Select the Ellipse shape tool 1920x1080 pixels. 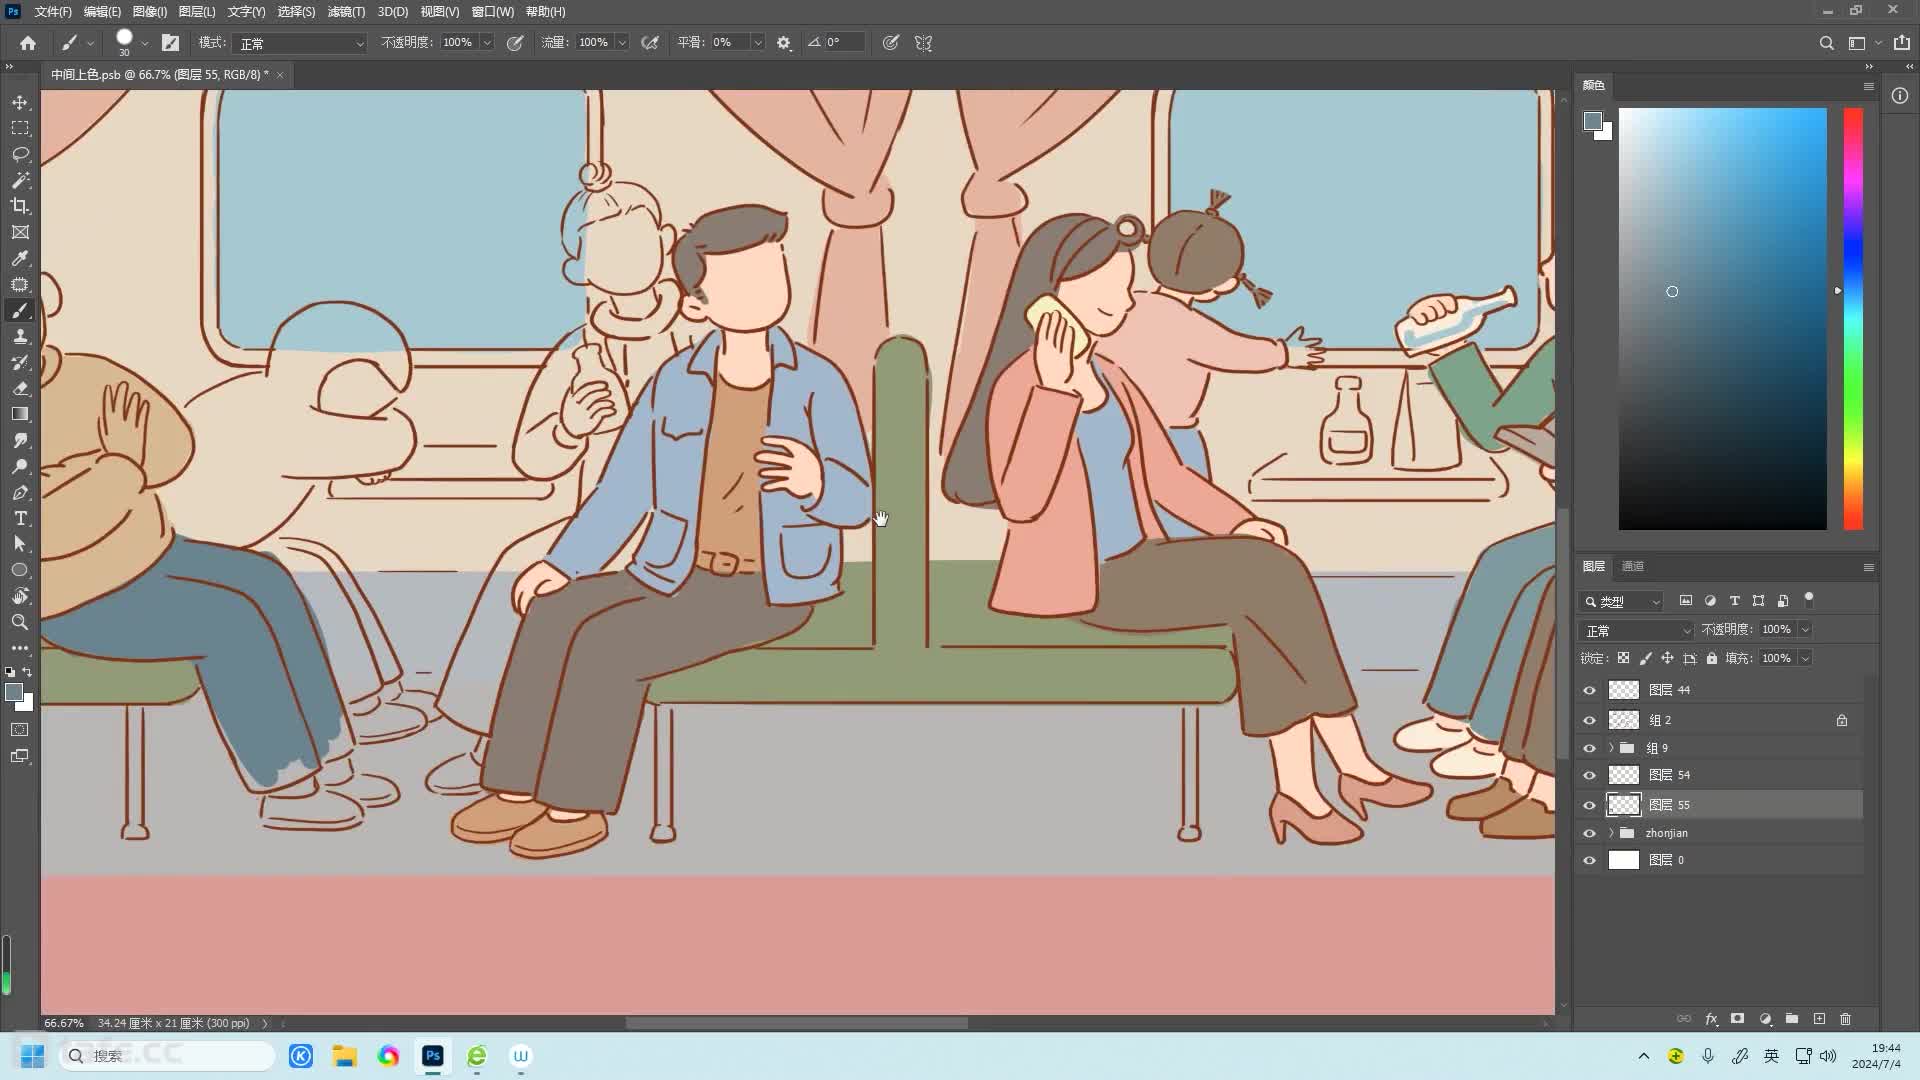click(x=20, y=570)
